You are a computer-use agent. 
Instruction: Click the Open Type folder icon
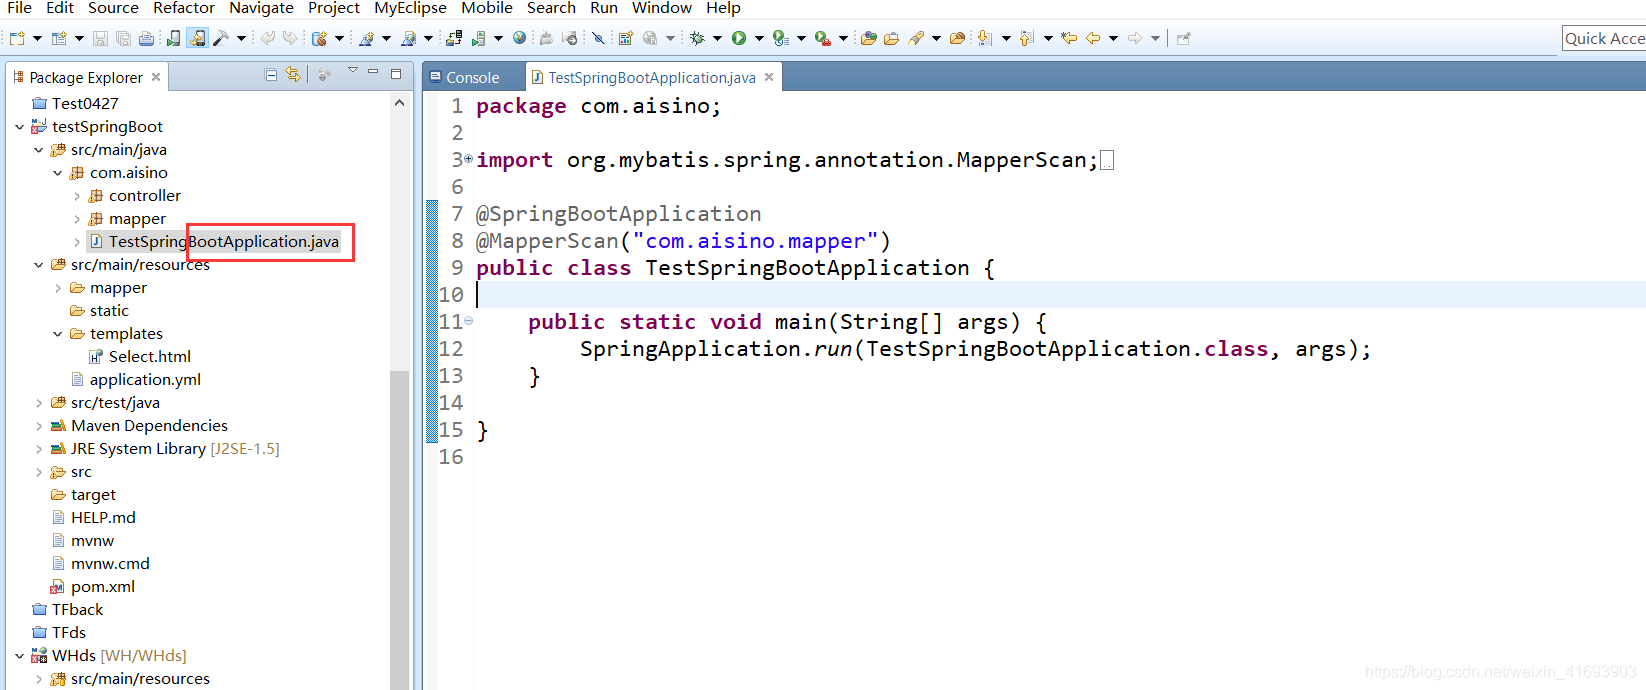[869, 38]
